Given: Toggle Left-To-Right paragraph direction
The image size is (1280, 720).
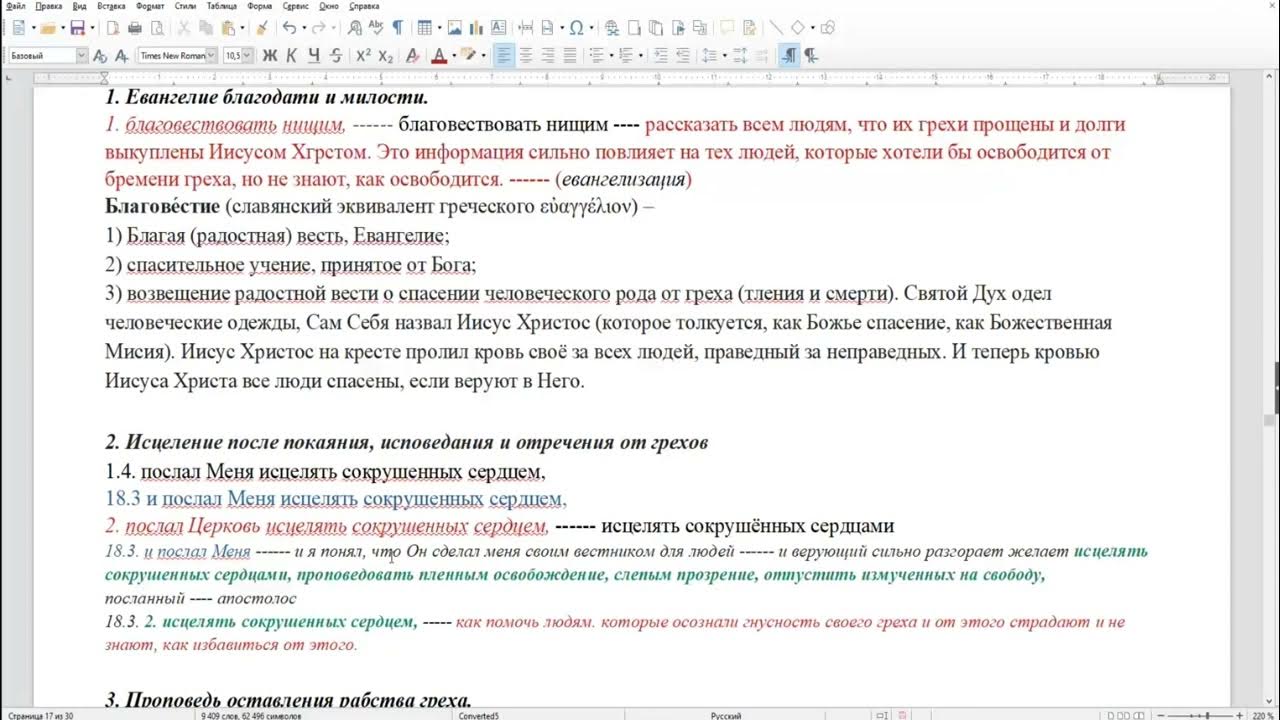Looking at the screenshot, I should coord(788,56).
